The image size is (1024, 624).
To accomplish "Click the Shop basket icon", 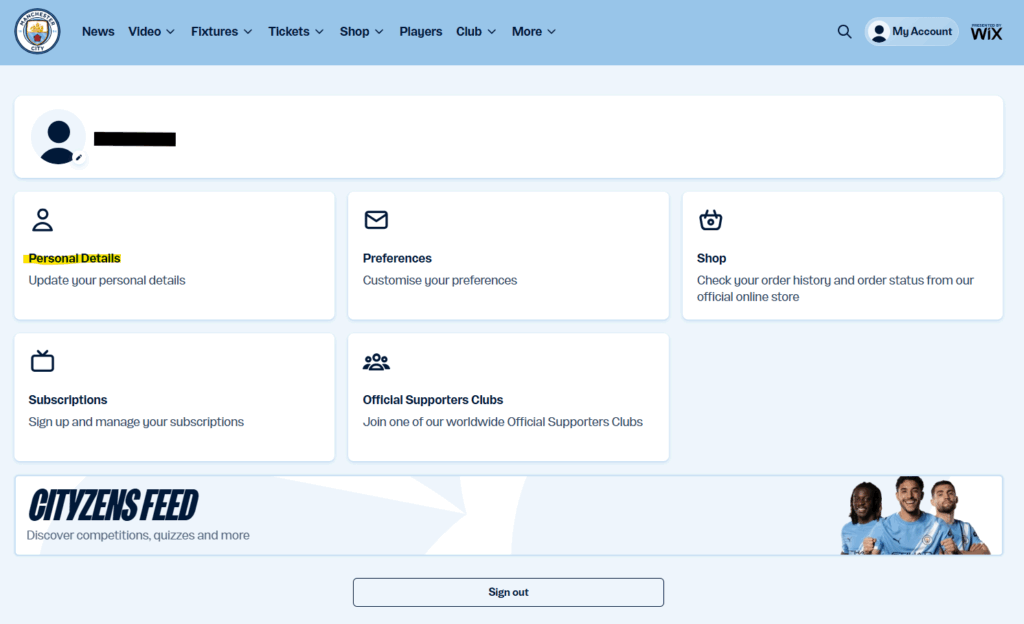I will pyautogui.click(x=710, y=220).
